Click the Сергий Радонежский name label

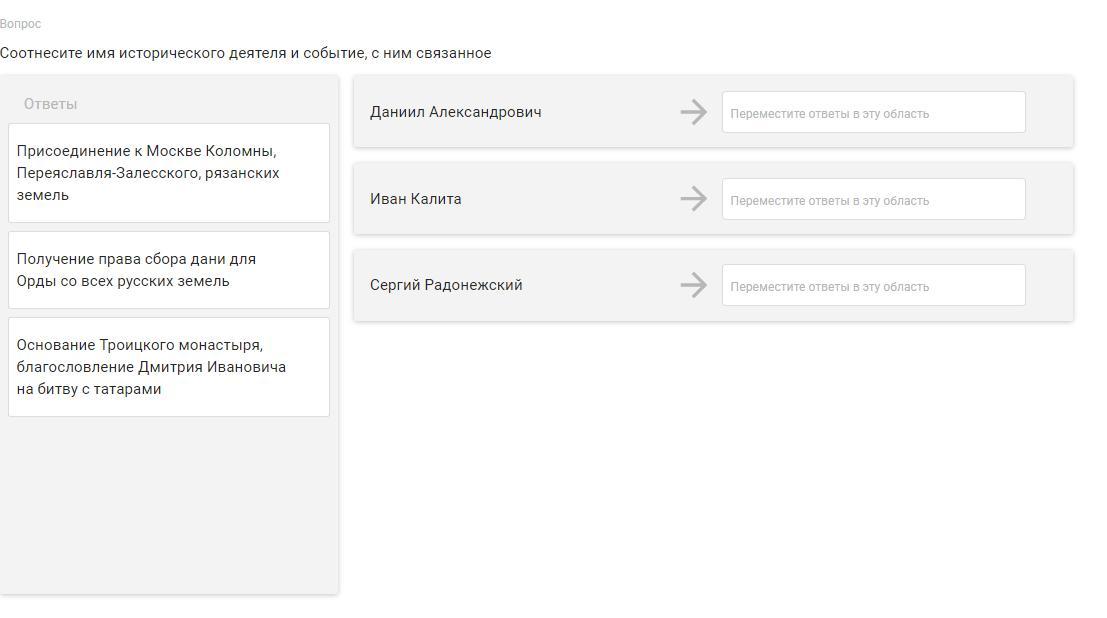446,285
